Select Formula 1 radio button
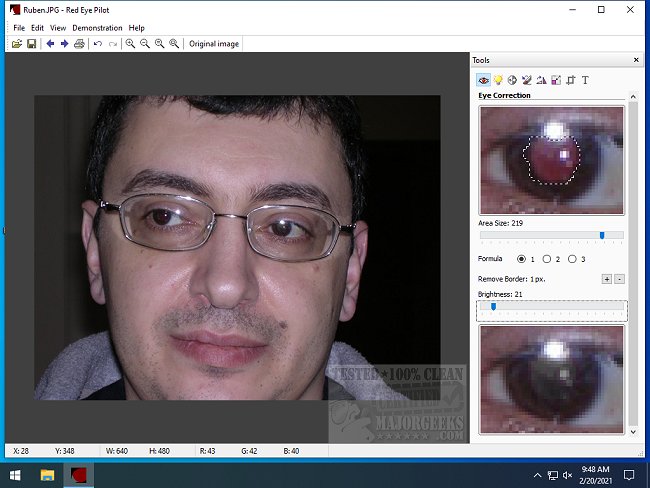This screenshot has height=488, width=650. (521, 259)
